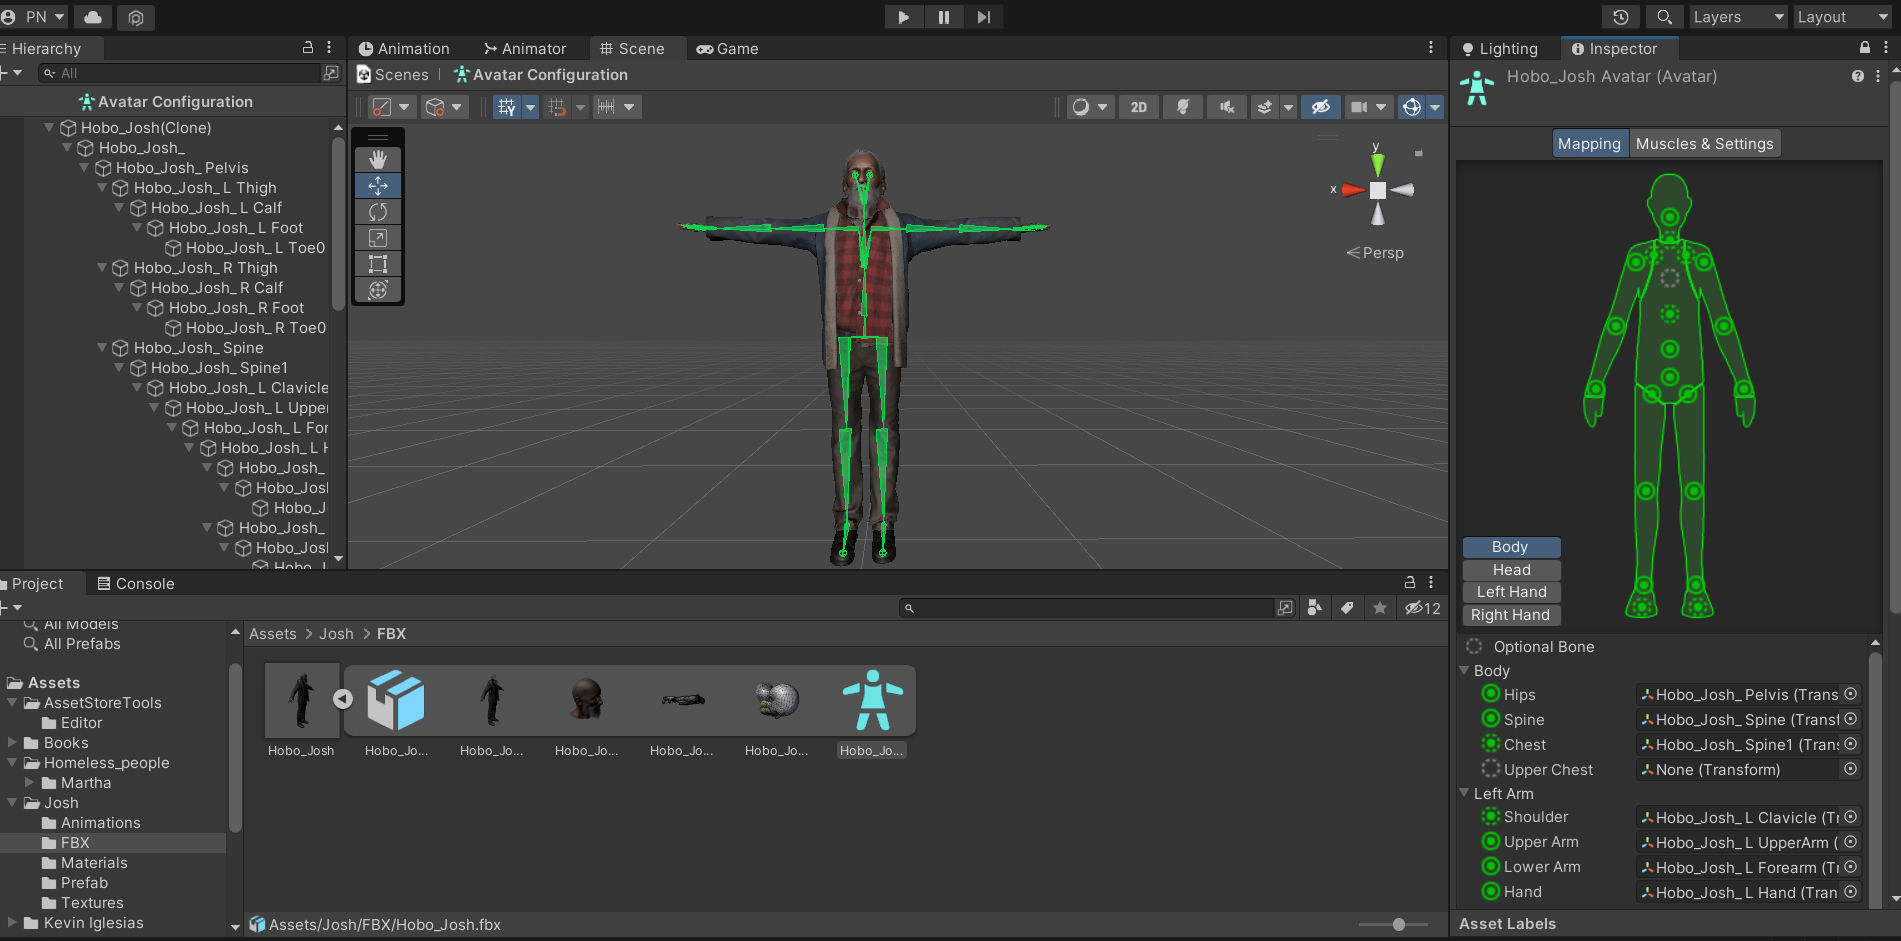Click the red X axis cone on gizmo
Image resolution: width=1901 pixels, height=941 pixels.
(1353, 190)
